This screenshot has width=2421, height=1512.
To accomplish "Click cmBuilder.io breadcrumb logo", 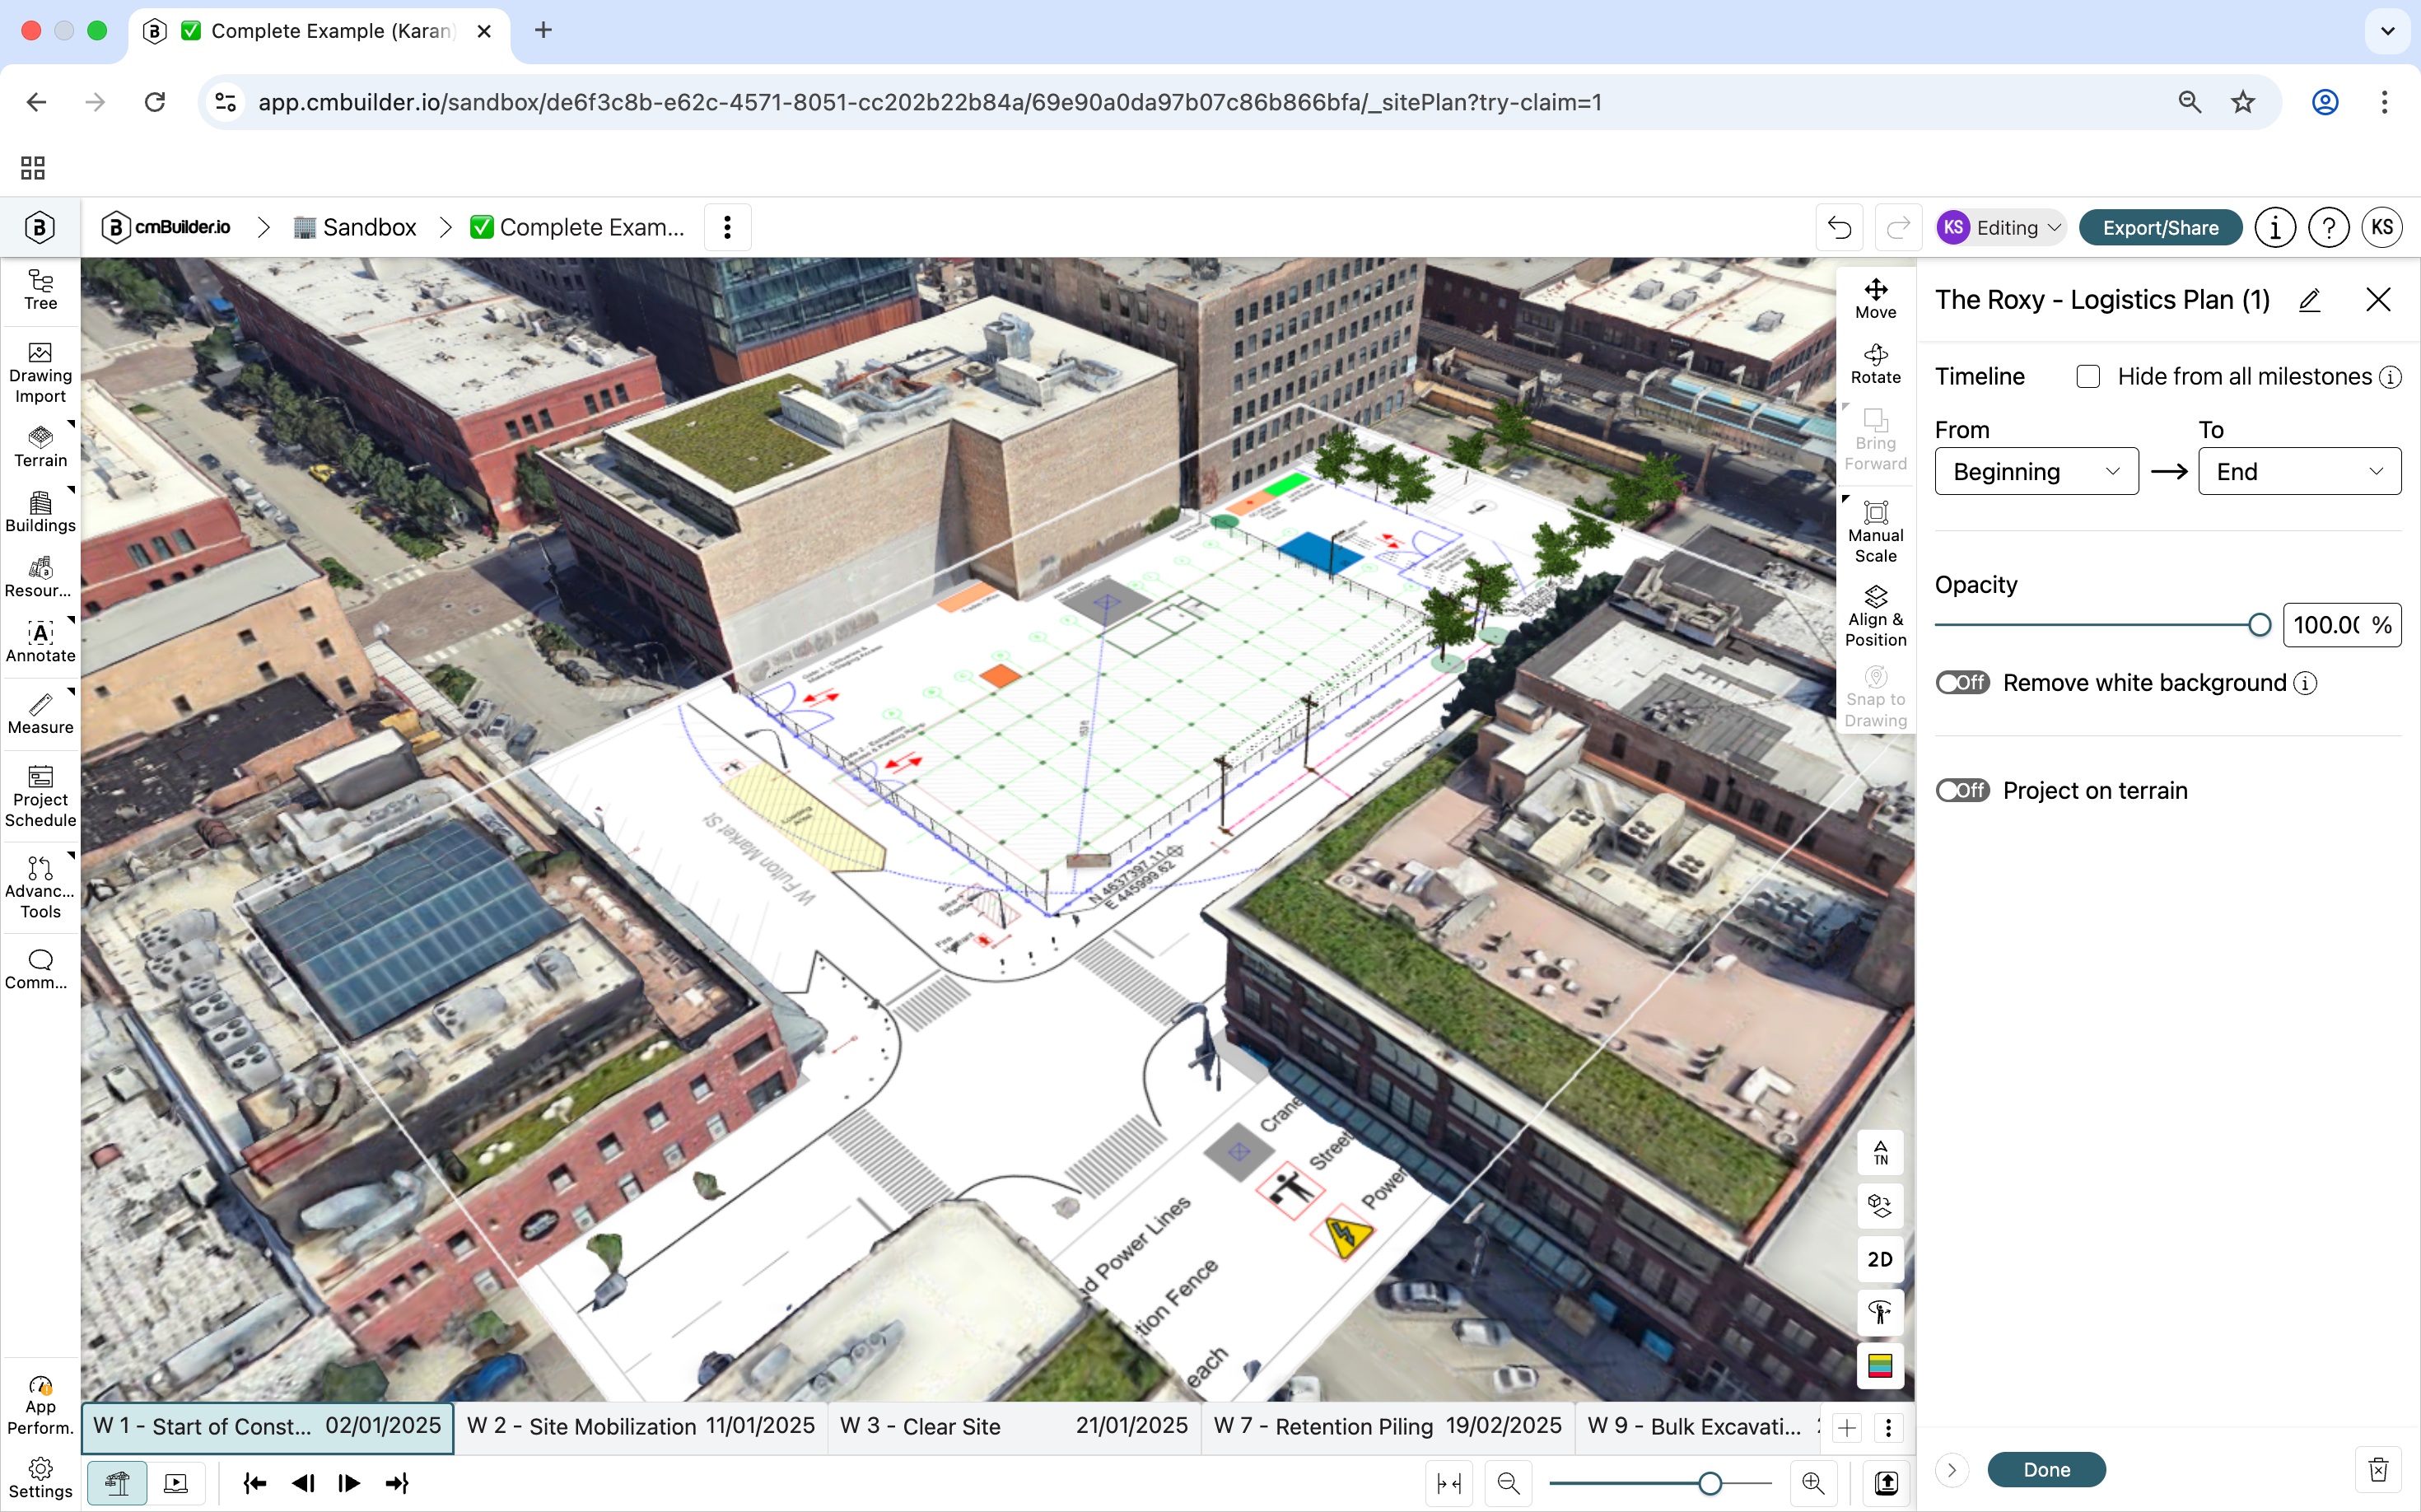I will click(x=166, y=228).
